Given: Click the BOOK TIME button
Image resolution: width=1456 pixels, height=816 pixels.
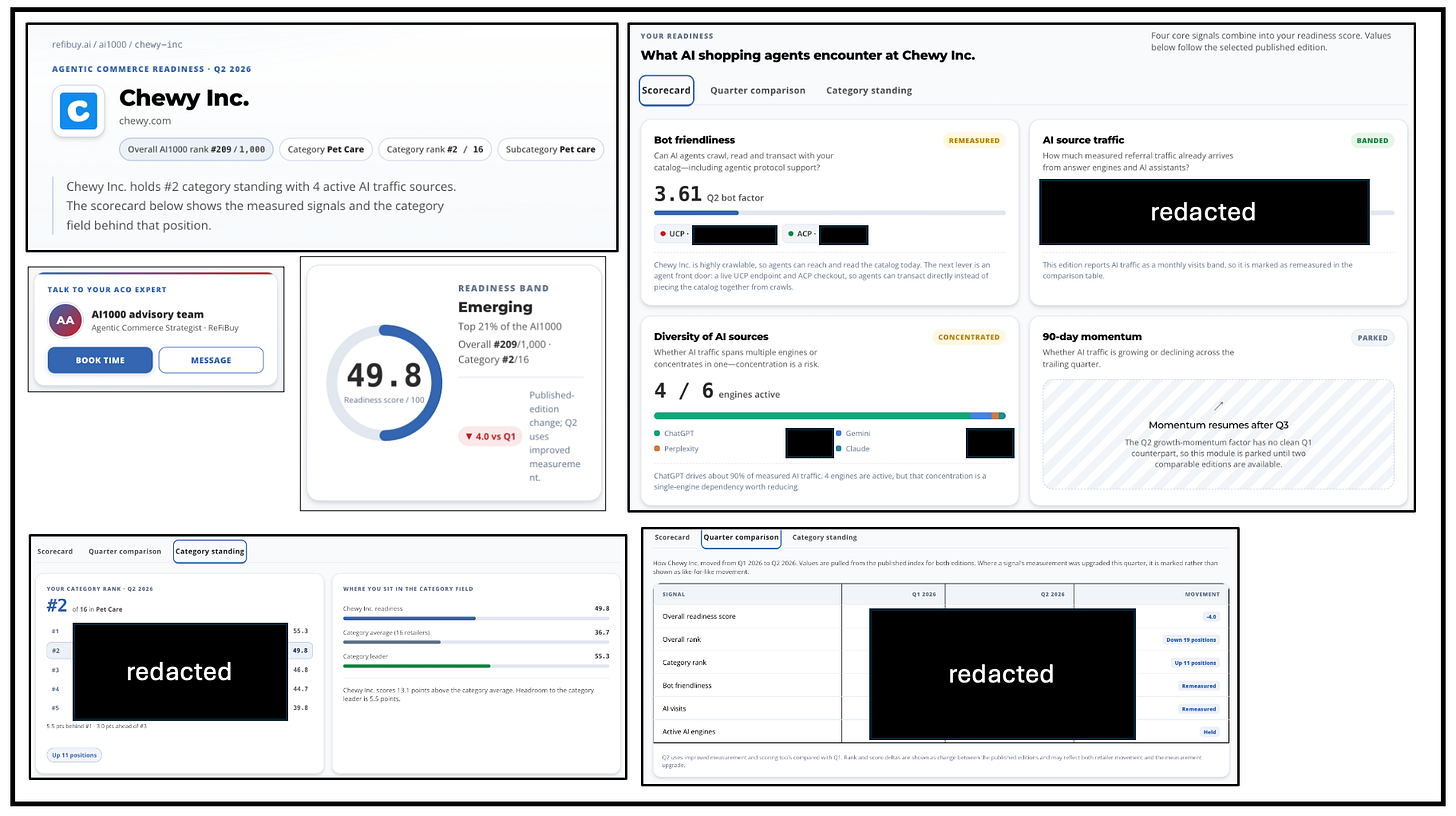Looking at the screenshot, I should click(x=100, y=360).
